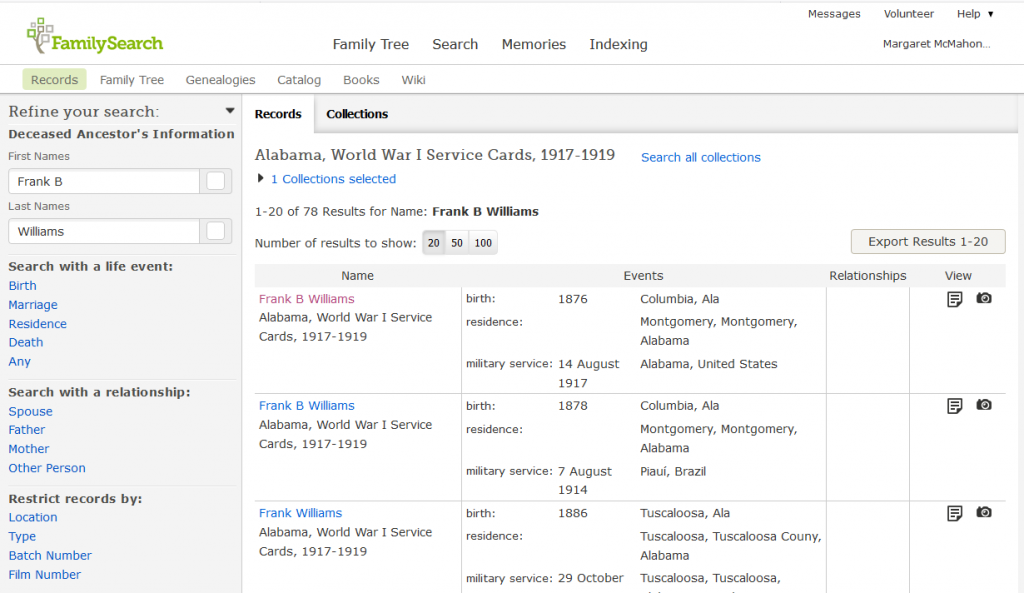Add a Father relationship
The width and height of the screenshot is (1024, 593).
click(x=27, y=430)
